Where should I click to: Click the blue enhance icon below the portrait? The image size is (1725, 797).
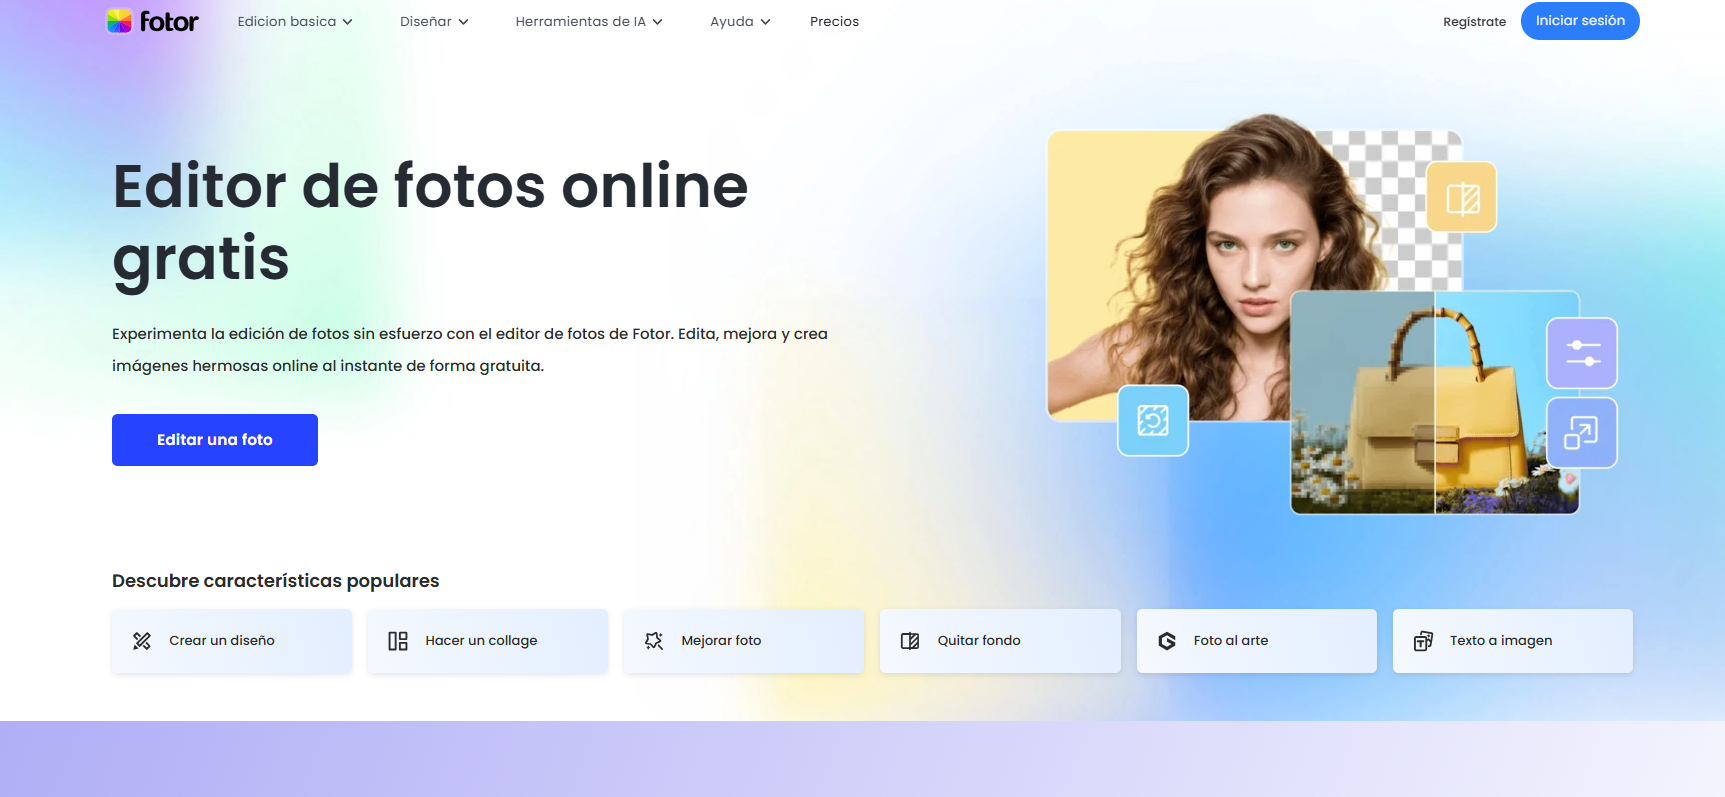point(1153,420)
